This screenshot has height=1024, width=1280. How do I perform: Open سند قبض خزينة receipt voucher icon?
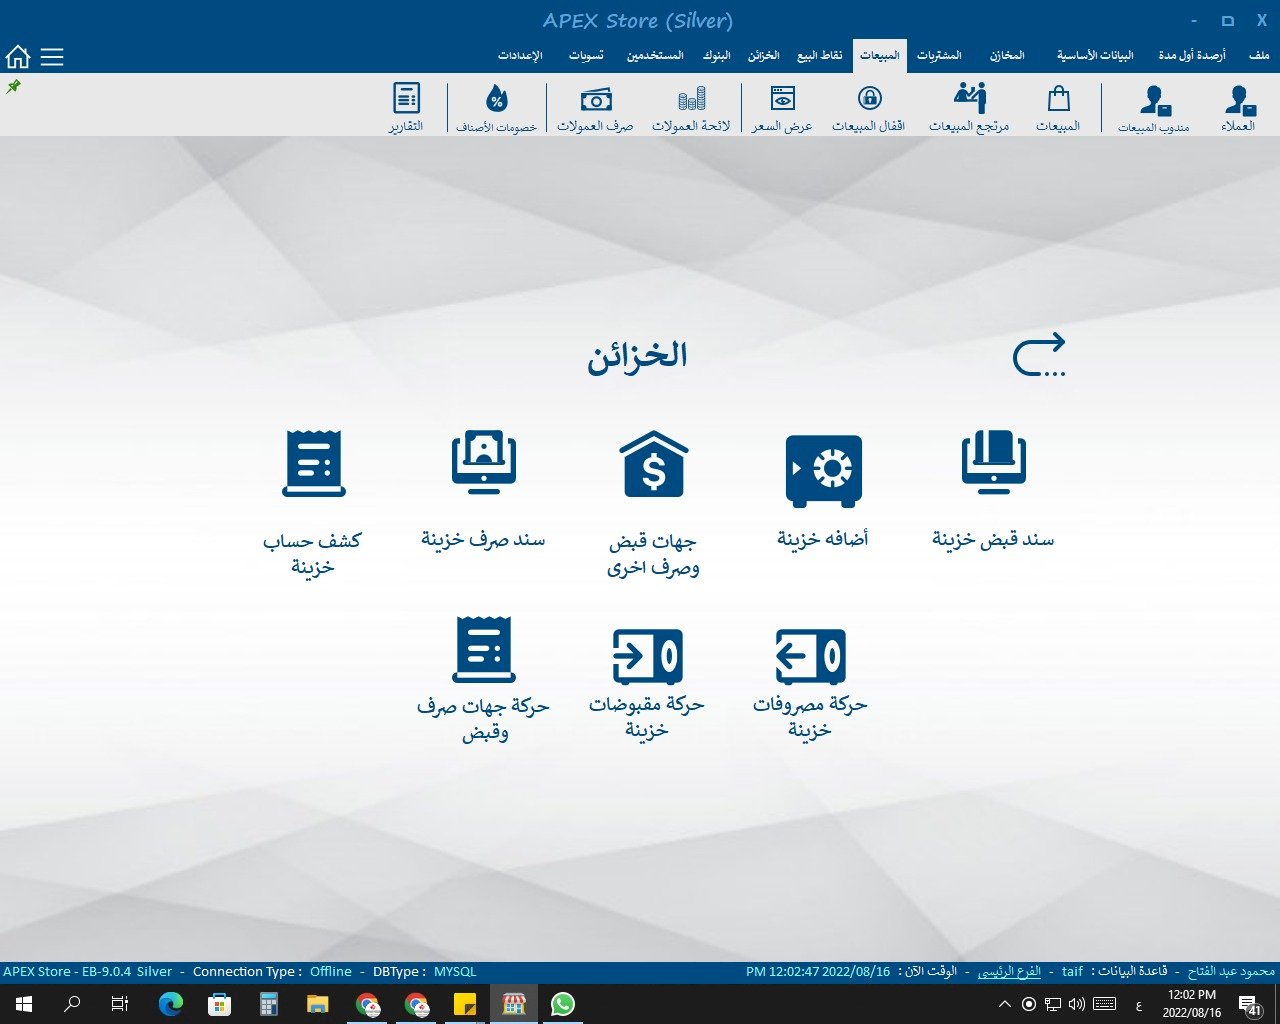pyautogui.click(x=993, y=465)
